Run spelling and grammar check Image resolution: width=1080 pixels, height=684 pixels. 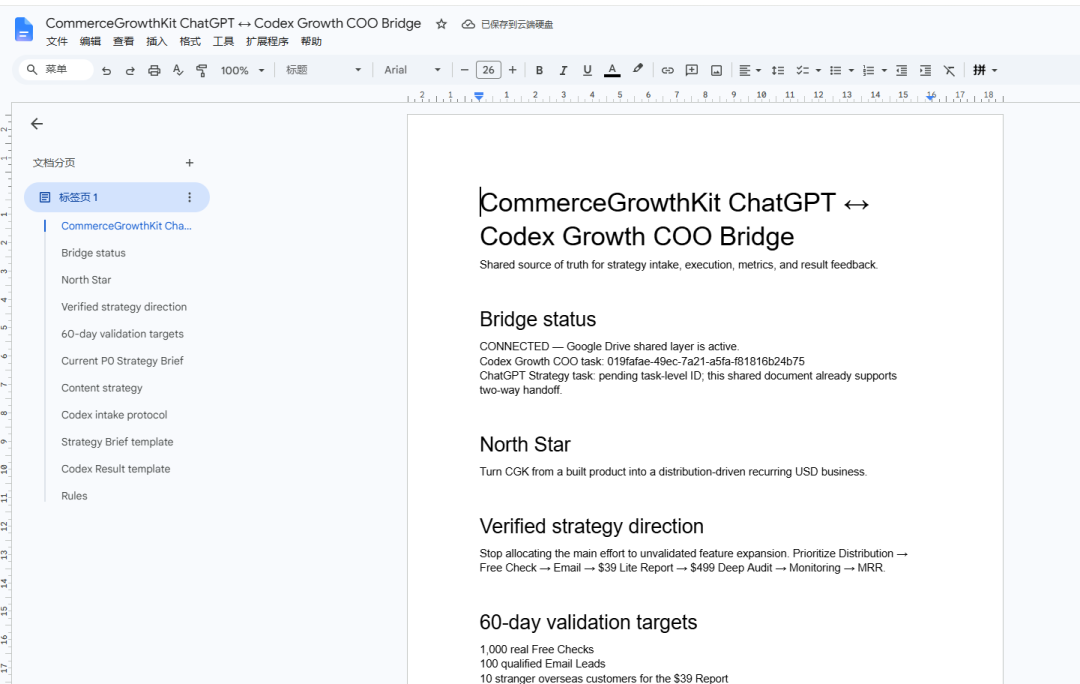[178, 70]
